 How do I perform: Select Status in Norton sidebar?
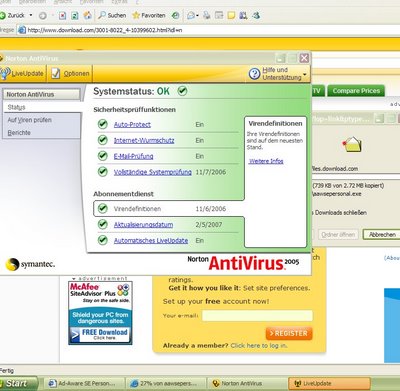tap(16, 107)
